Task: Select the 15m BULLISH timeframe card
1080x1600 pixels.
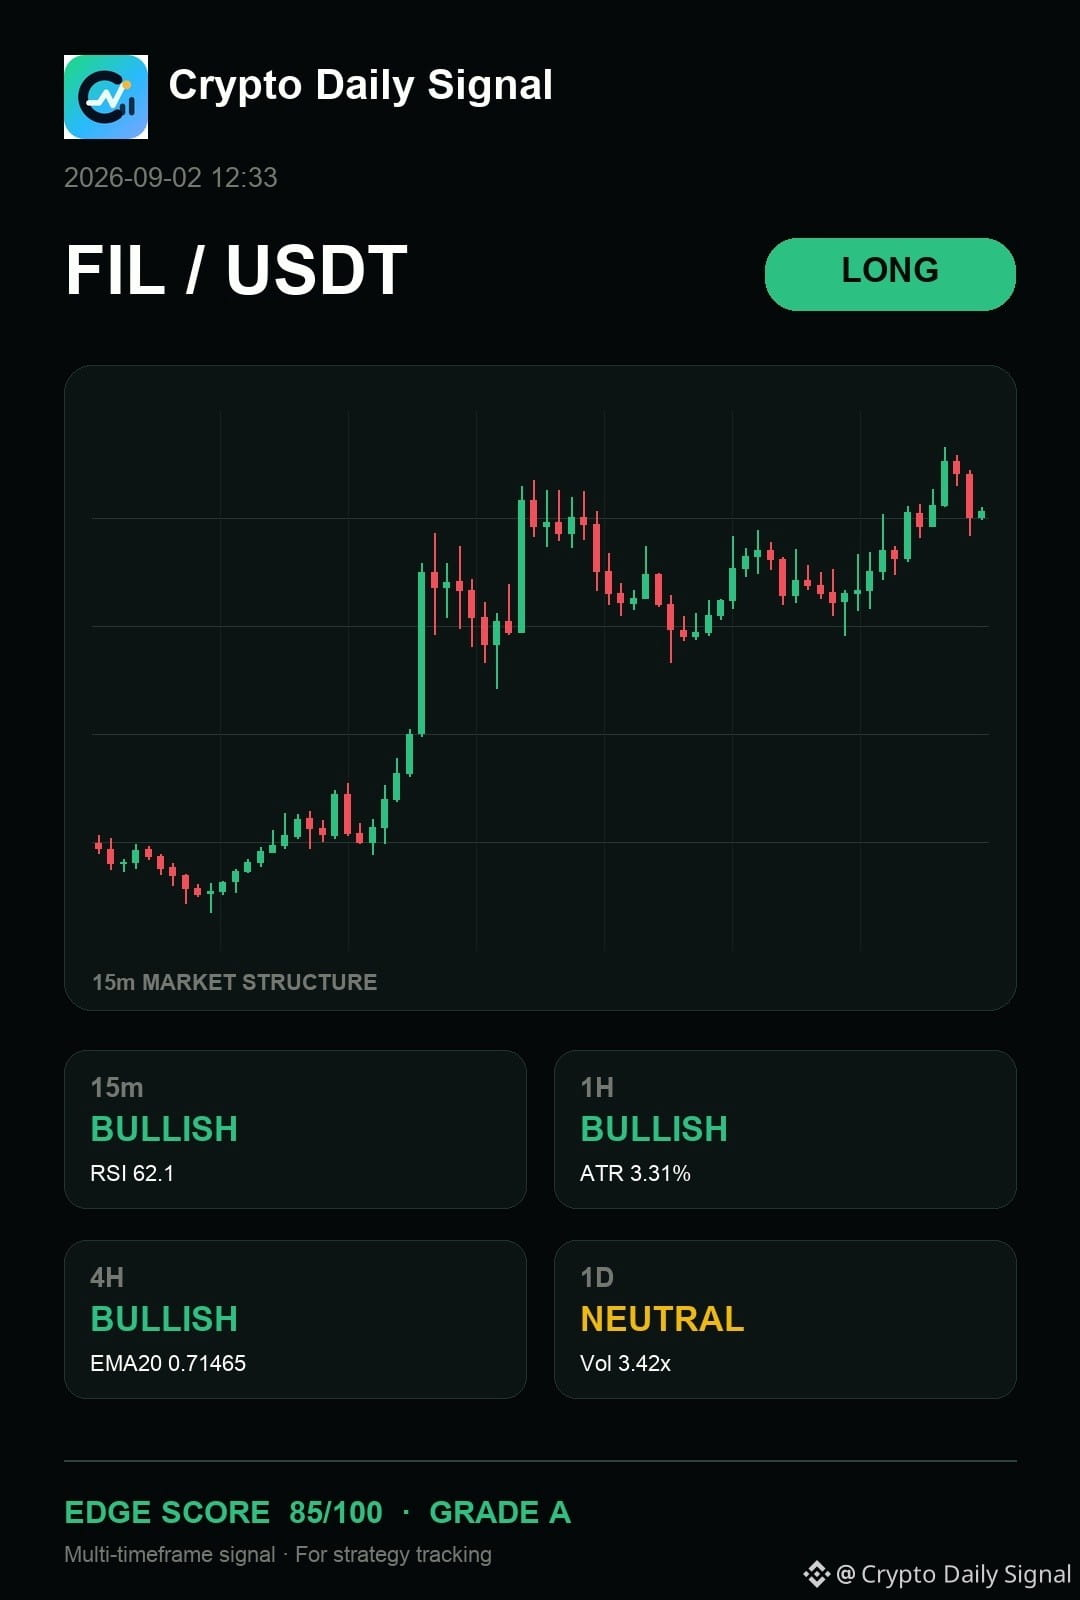Action: (295, 1129)
